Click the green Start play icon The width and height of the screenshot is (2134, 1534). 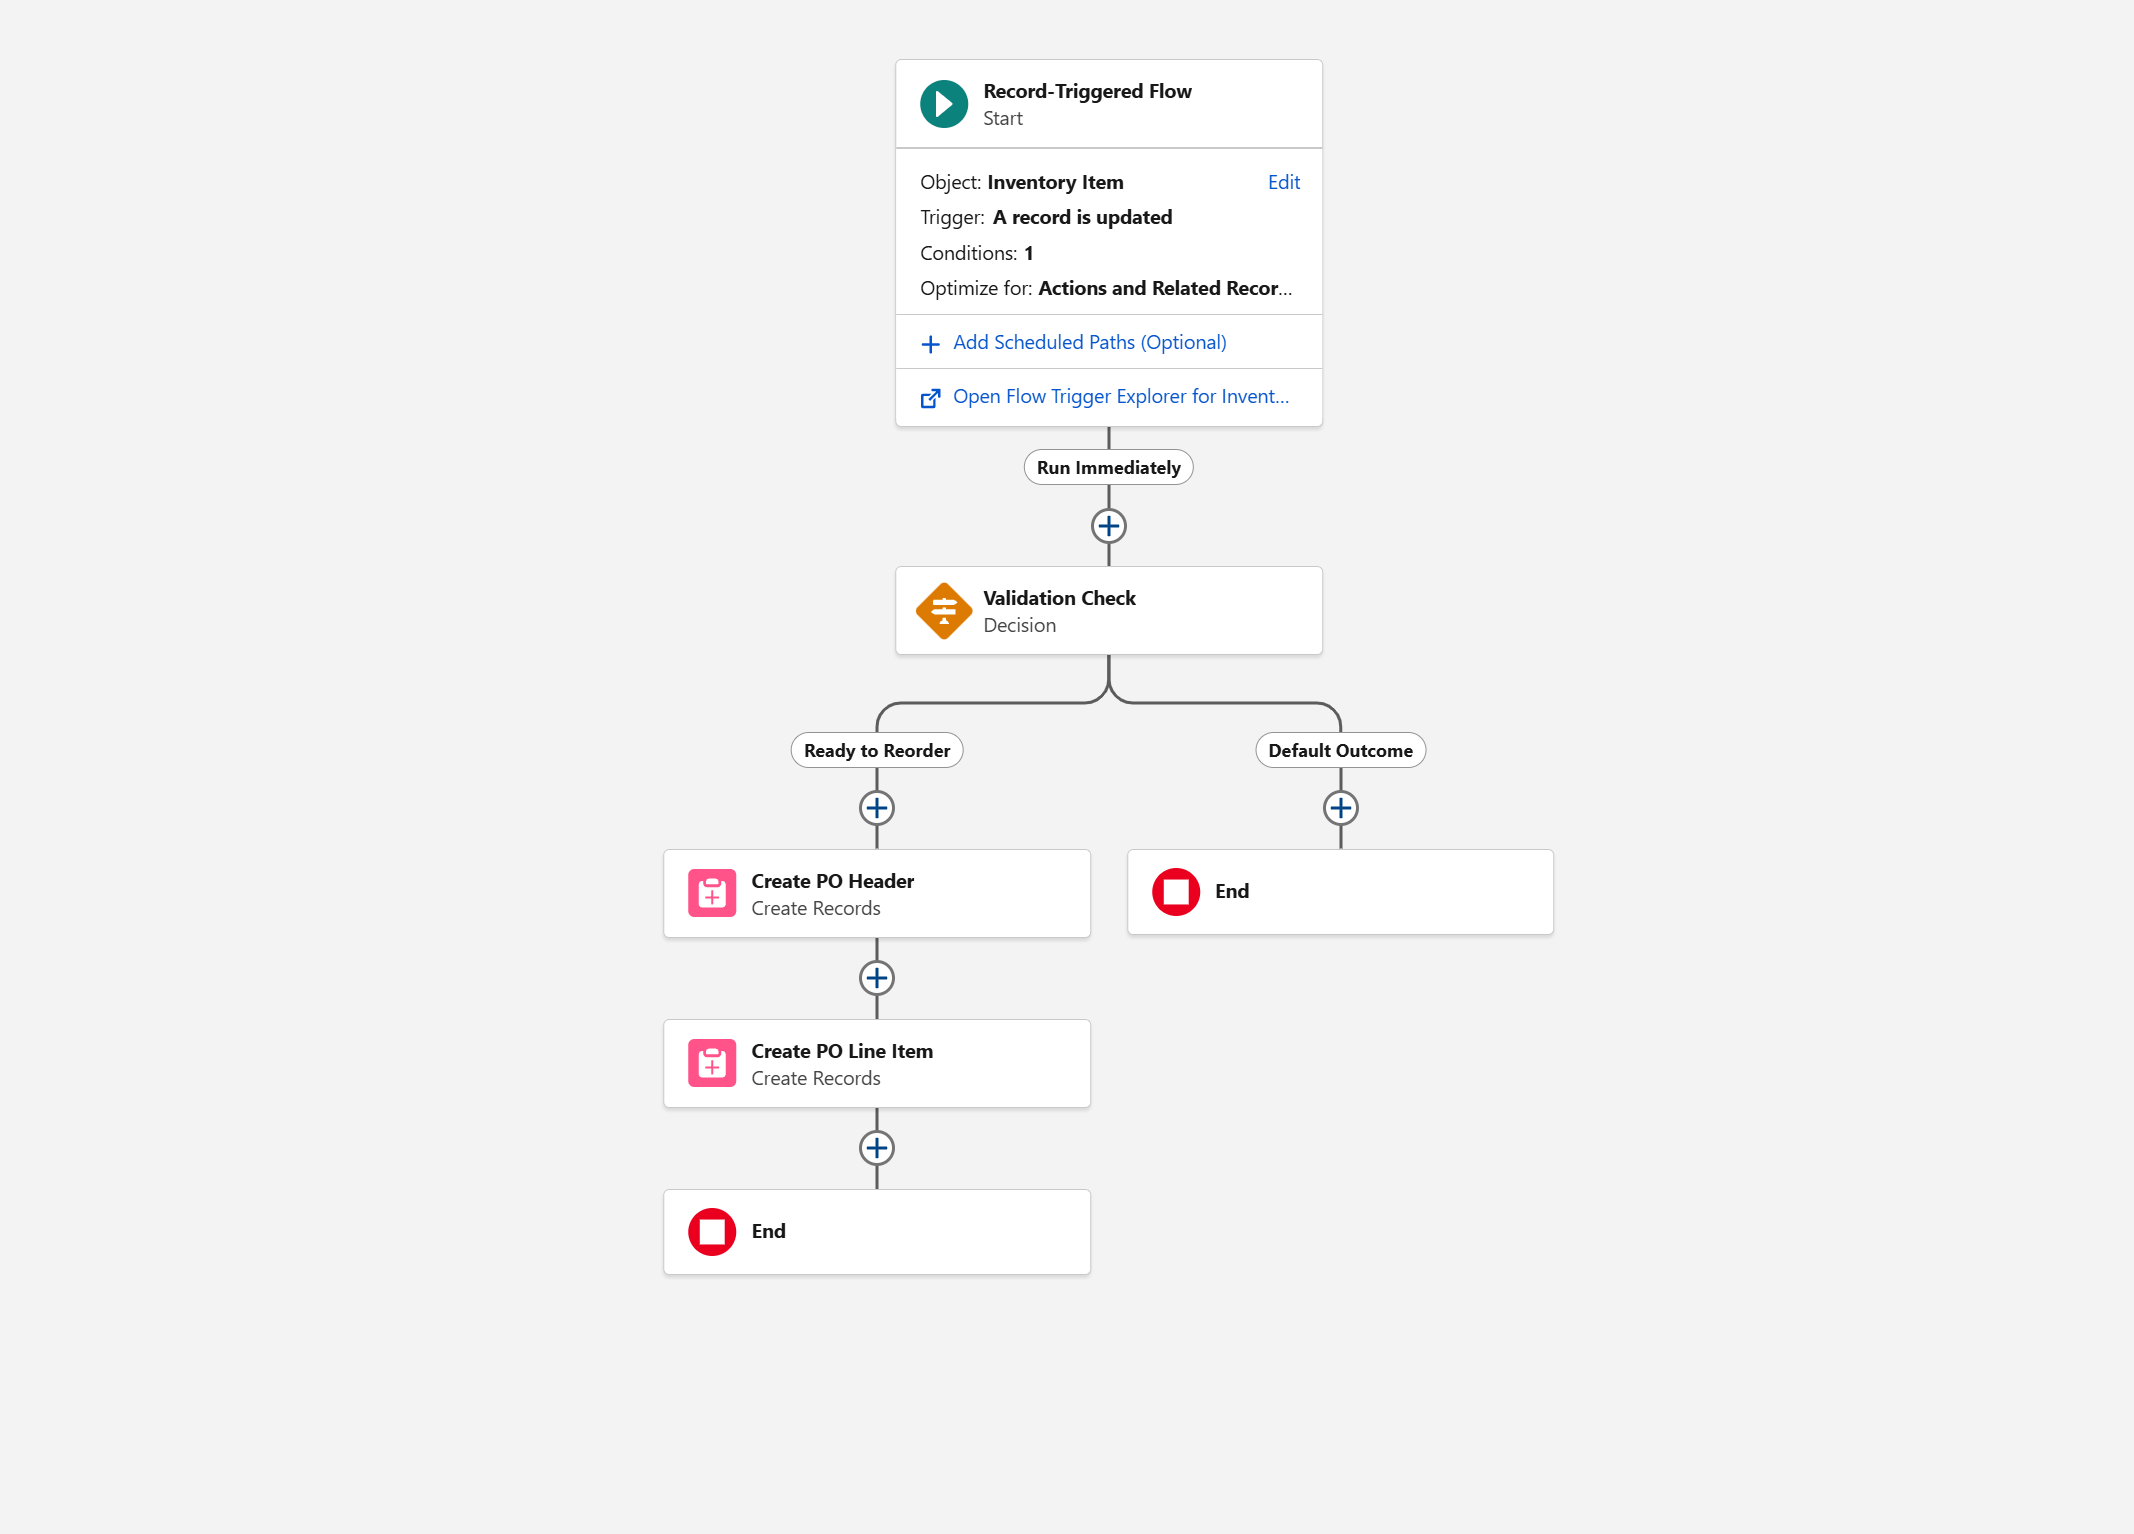click(944, 104)
